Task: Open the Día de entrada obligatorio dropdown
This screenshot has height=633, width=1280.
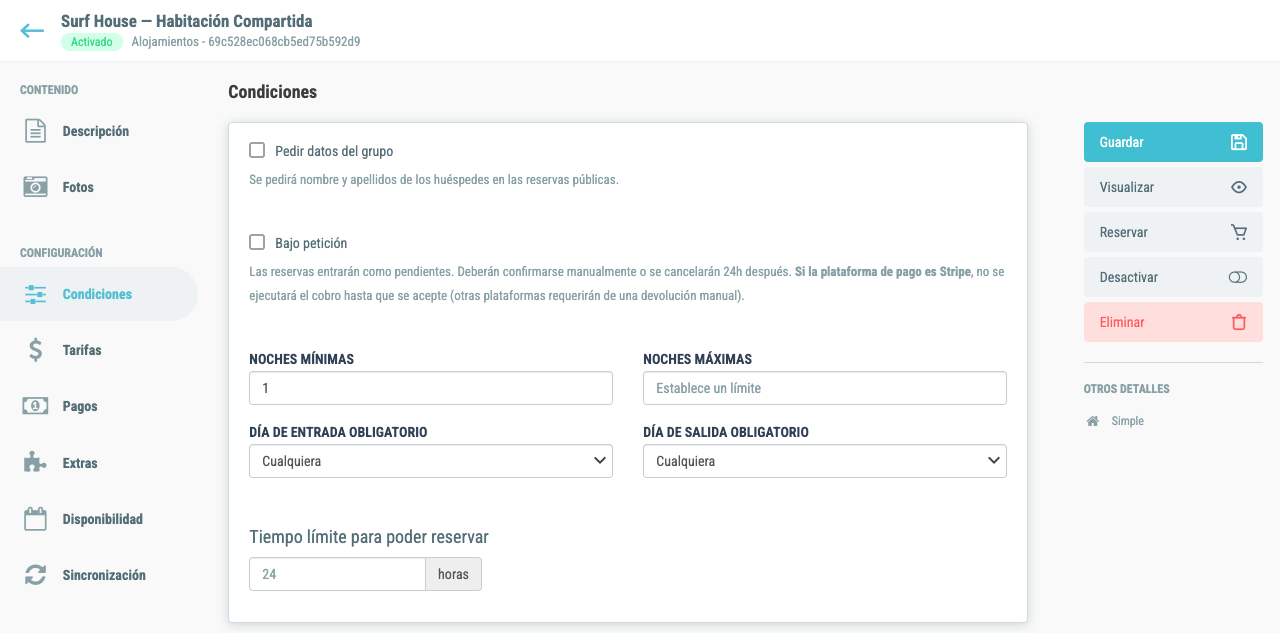Action: [431, 461]
